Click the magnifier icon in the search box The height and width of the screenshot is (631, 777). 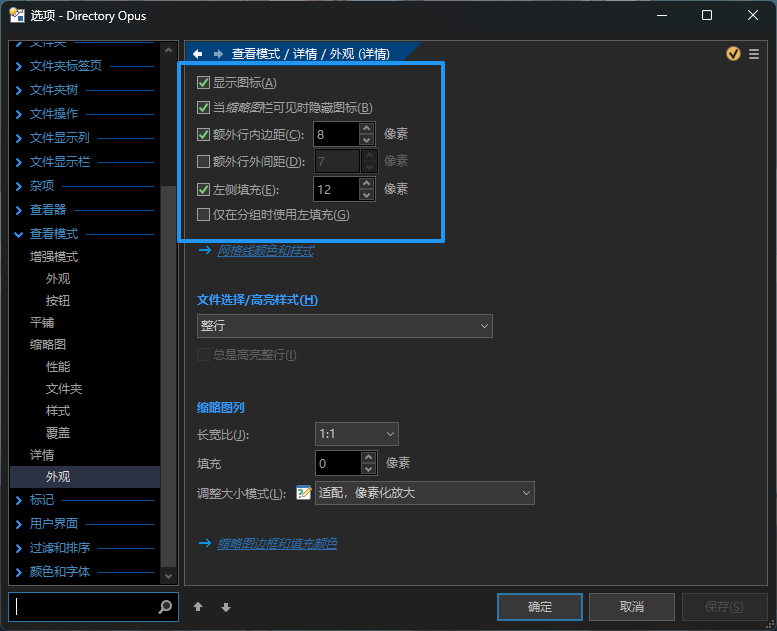click(x=165, y=607)
